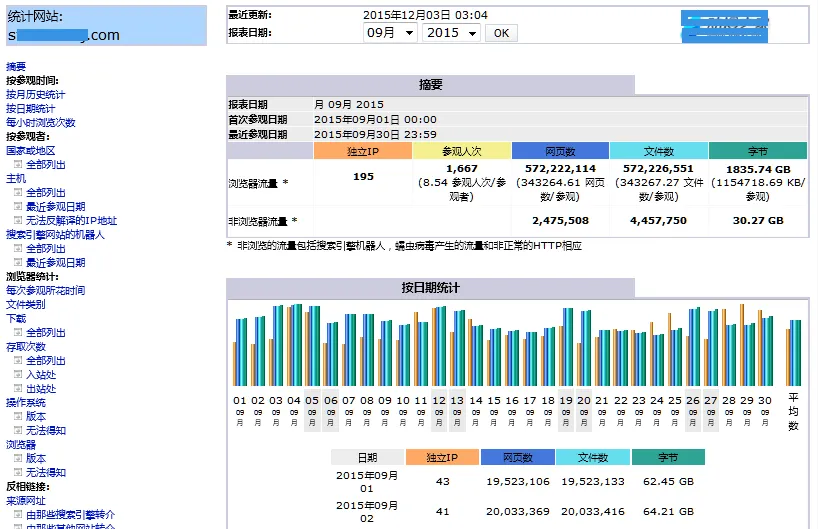
Task: Click blue 网页数 legend in daily table
Action: 518,457
